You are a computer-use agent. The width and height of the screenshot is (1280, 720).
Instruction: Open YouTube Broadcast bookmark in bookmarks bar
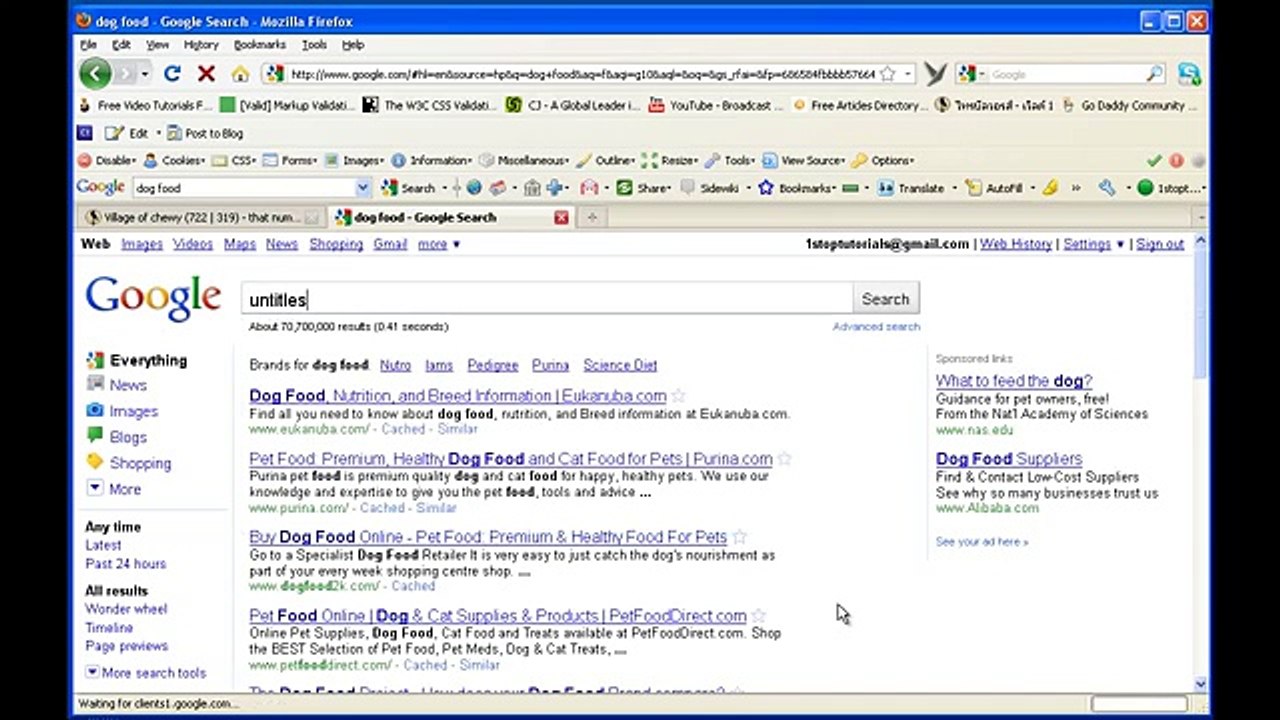click(716, 105)
